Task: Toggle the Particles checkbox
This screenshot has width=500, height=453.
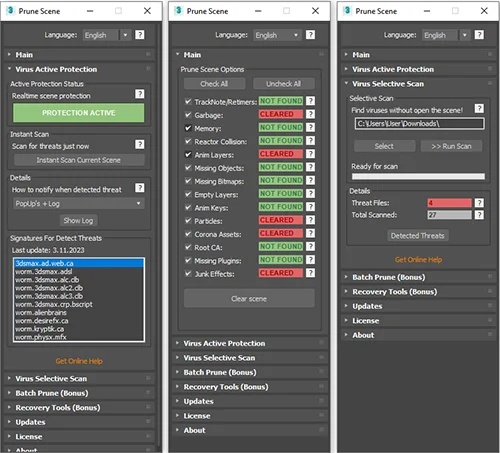Action: (188, 220)
